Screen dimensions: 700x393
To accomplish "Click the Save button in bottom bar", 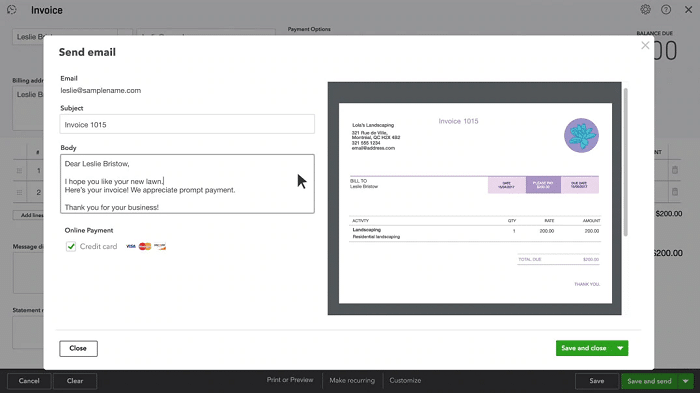I will pyautogui.click(x=596, y=381).
